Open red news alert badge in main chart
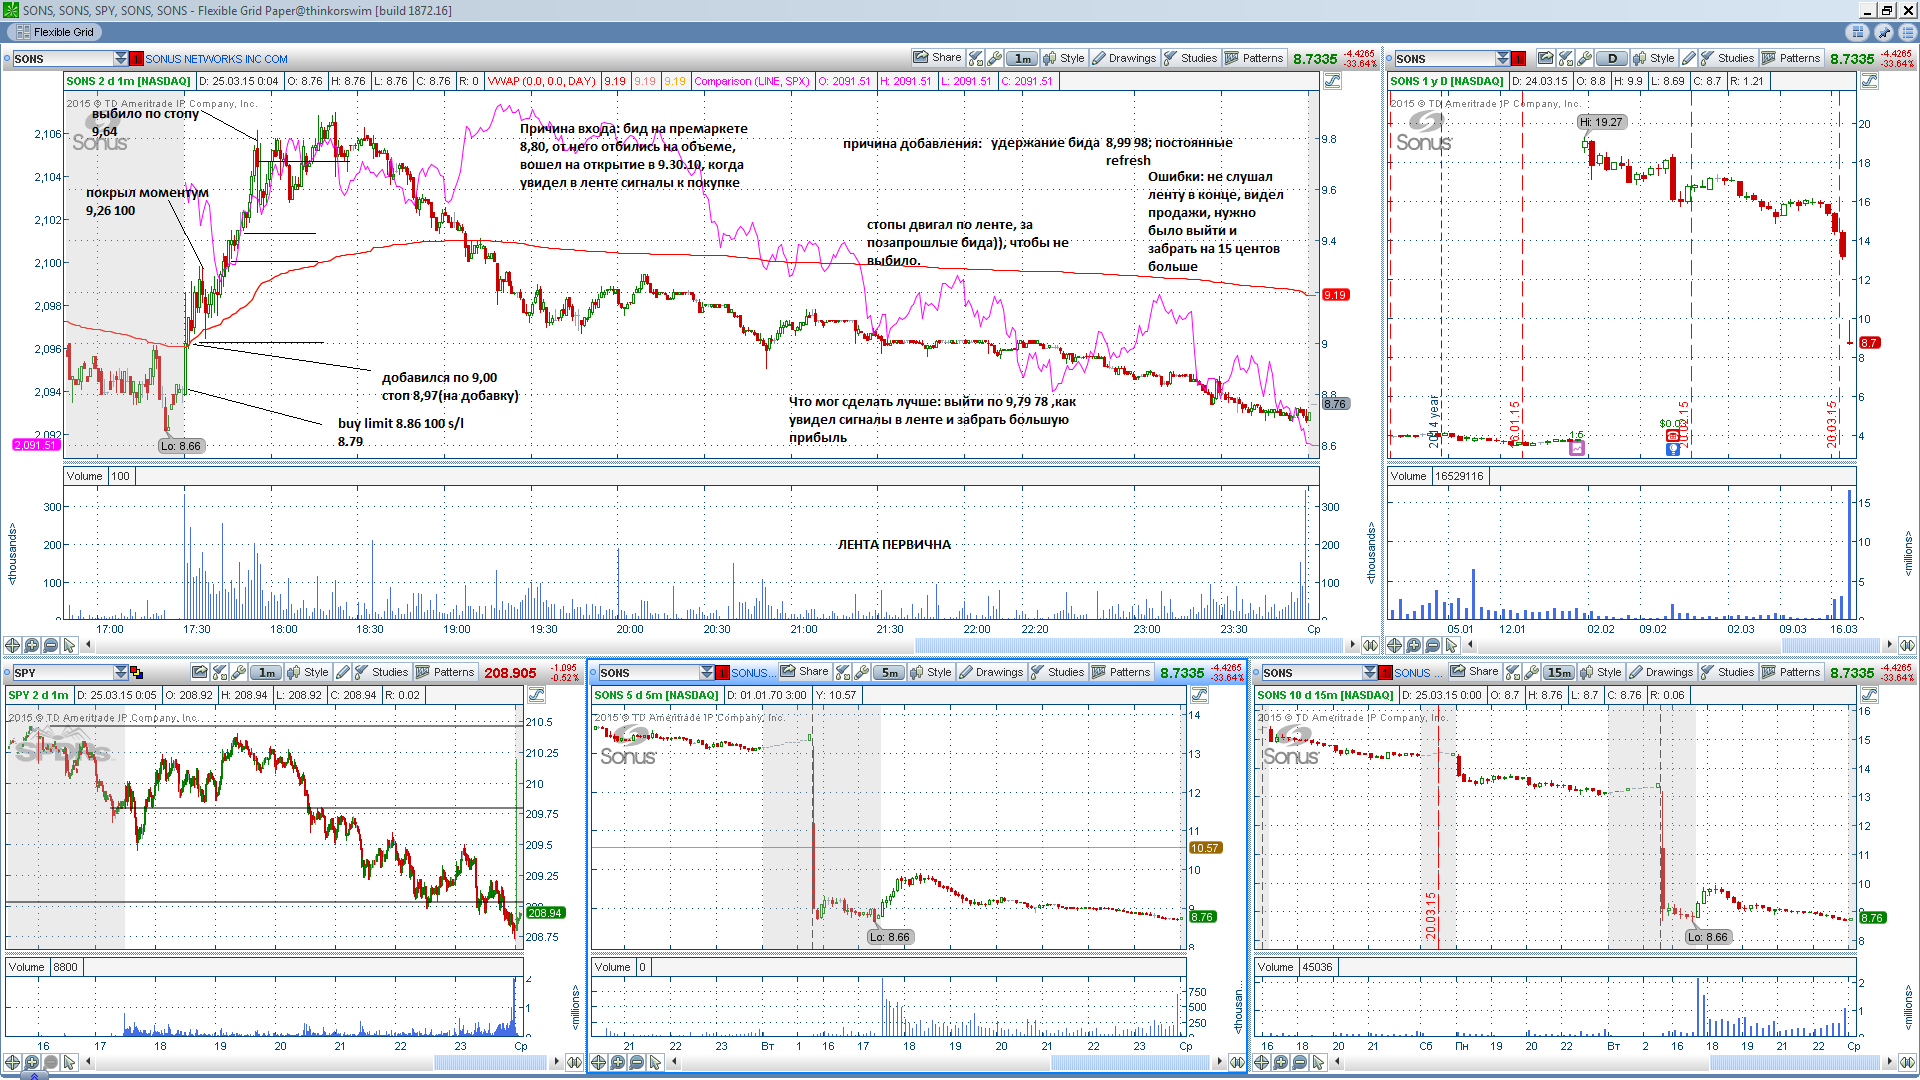This screenshot has width=1920, height=1080. [137, 59]
